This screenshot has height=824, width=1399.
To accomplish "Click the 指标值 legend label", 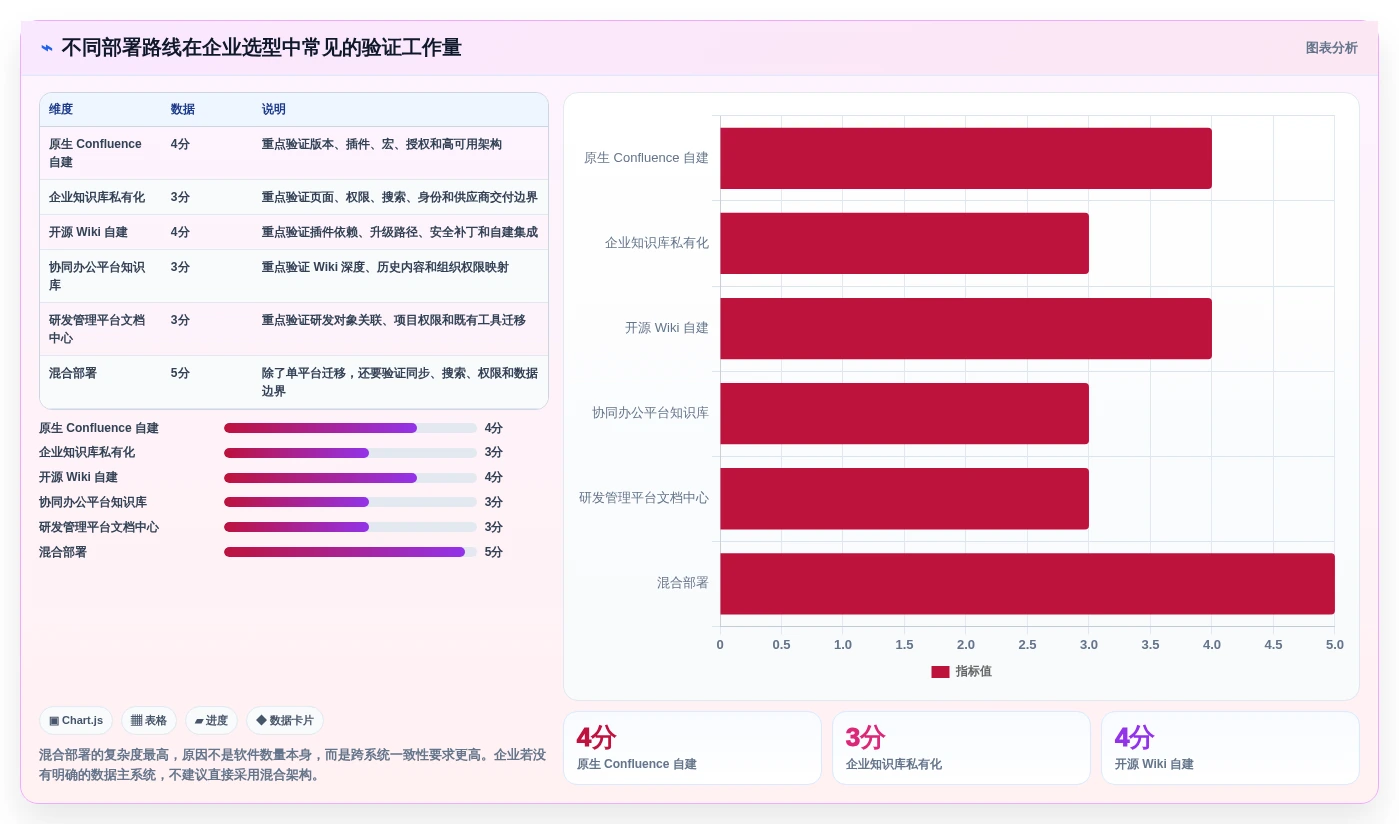I will pos(973,672).
